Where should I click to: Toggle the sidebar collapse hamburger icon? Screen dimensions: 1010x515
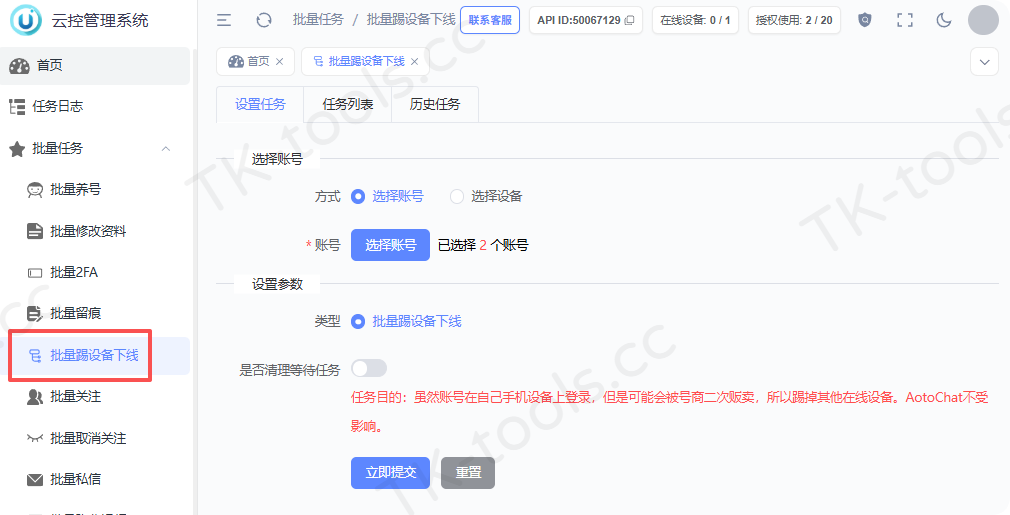point(224,20)
